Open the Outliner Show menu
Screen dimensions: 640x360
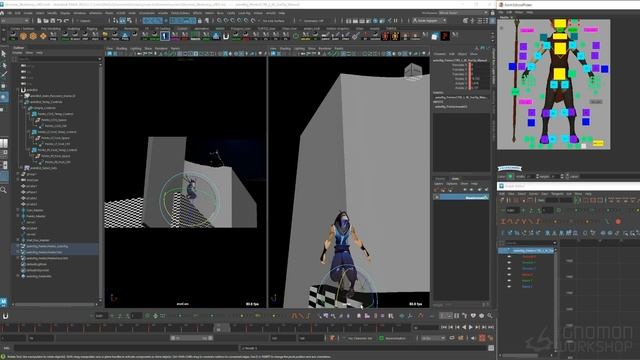[29, 53]
